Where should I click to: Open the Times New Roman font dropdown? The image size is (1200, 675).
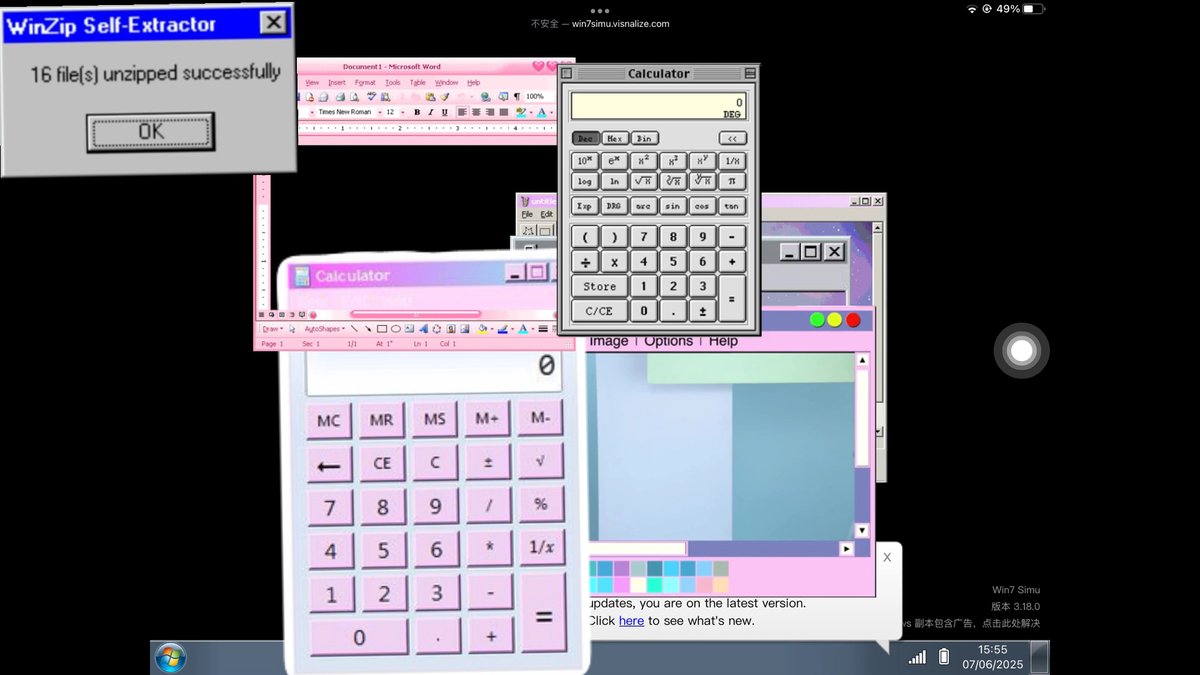380,112
